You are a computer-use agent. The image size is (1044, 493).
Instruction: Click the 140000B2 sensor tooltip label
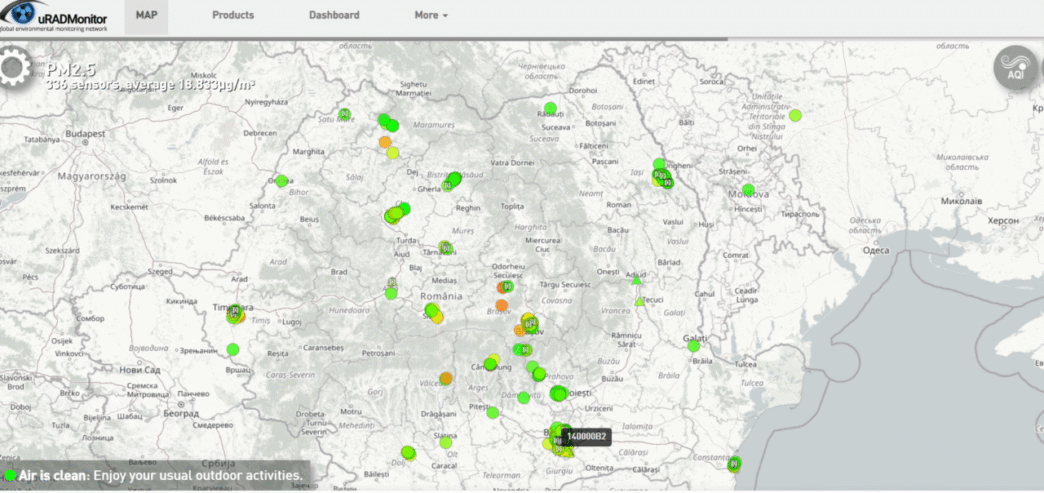[x=586, y=436]
